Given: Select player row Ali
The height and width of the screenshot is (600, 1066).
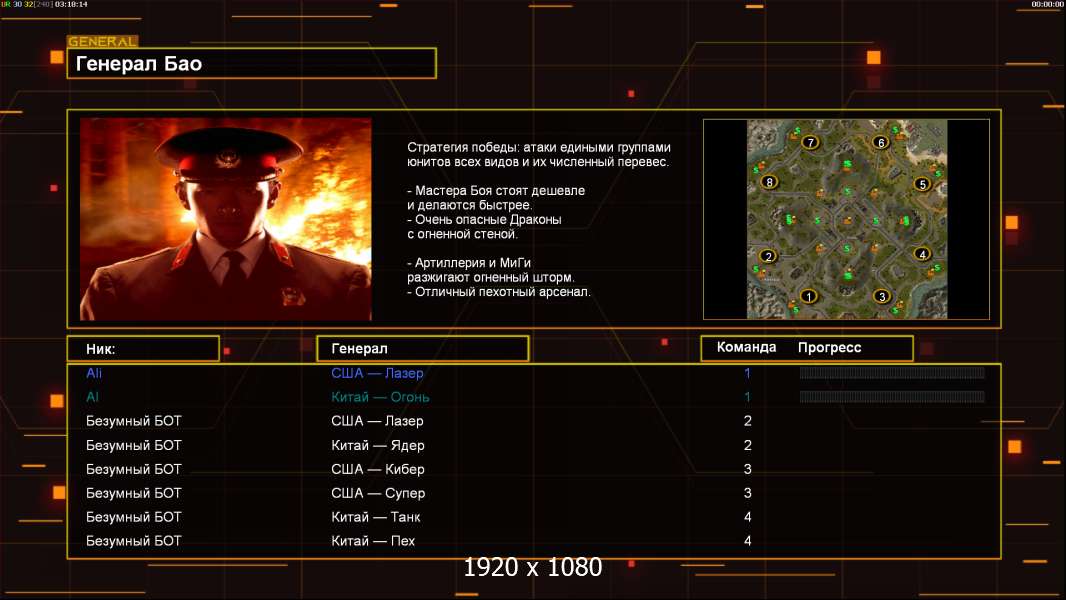Looking at the screenshot, I should click(x=534, y=373).
